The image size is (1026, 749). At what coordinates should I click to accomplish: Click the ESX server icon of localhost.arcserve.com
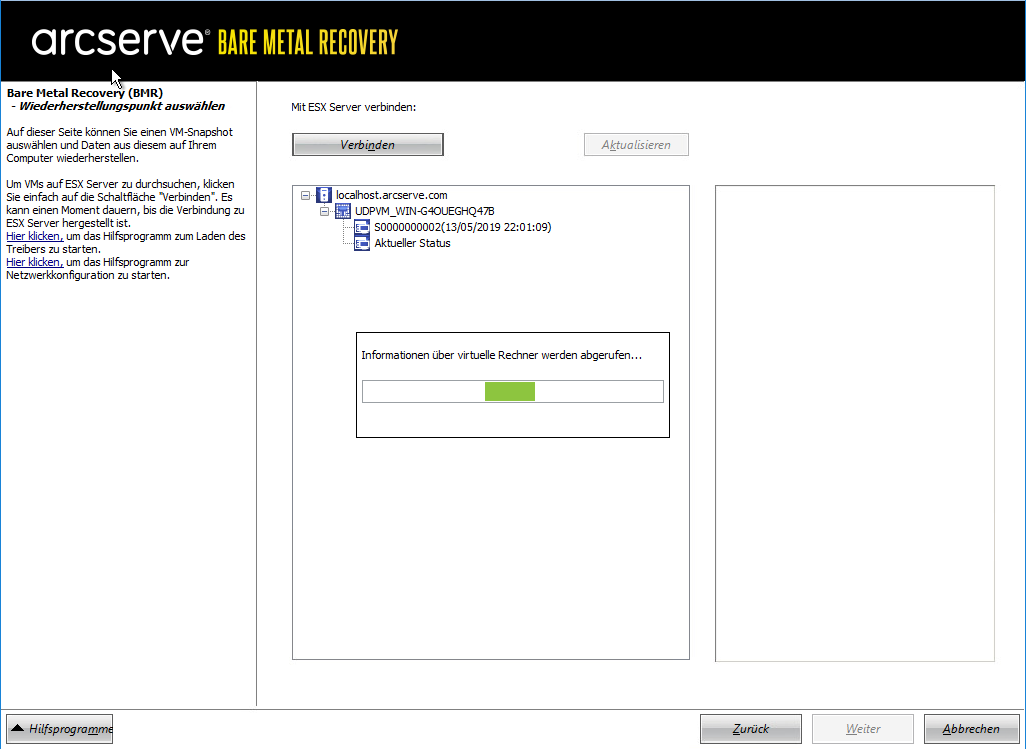coord(324,195)
